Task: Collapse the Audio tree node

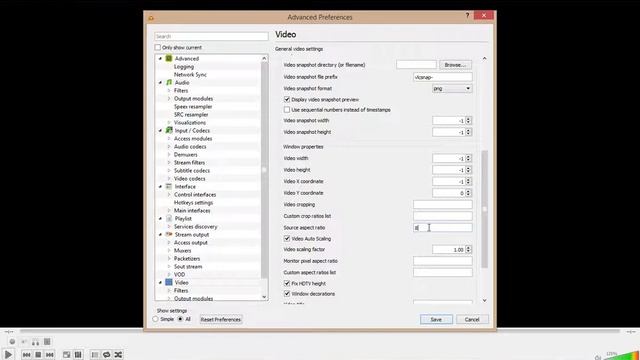Action: (160, 83)
